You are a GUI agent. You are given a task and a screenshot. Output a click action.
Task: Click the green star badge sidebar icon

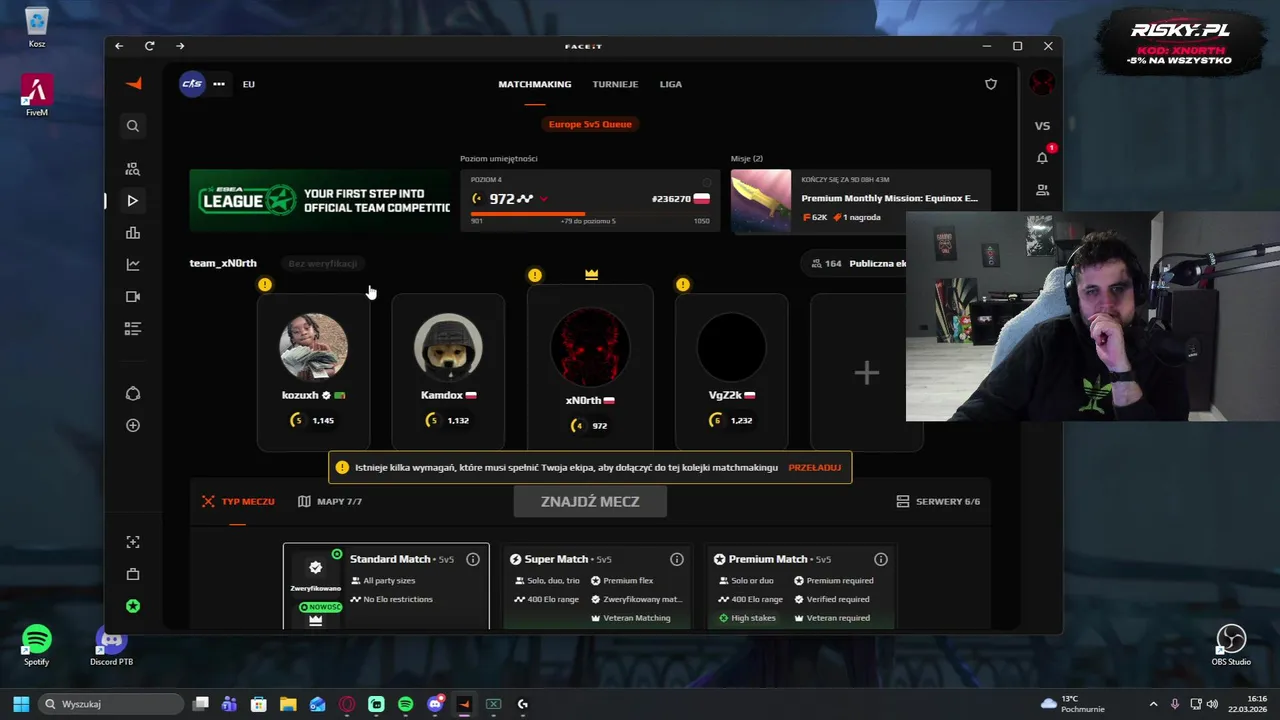[133, 606]
